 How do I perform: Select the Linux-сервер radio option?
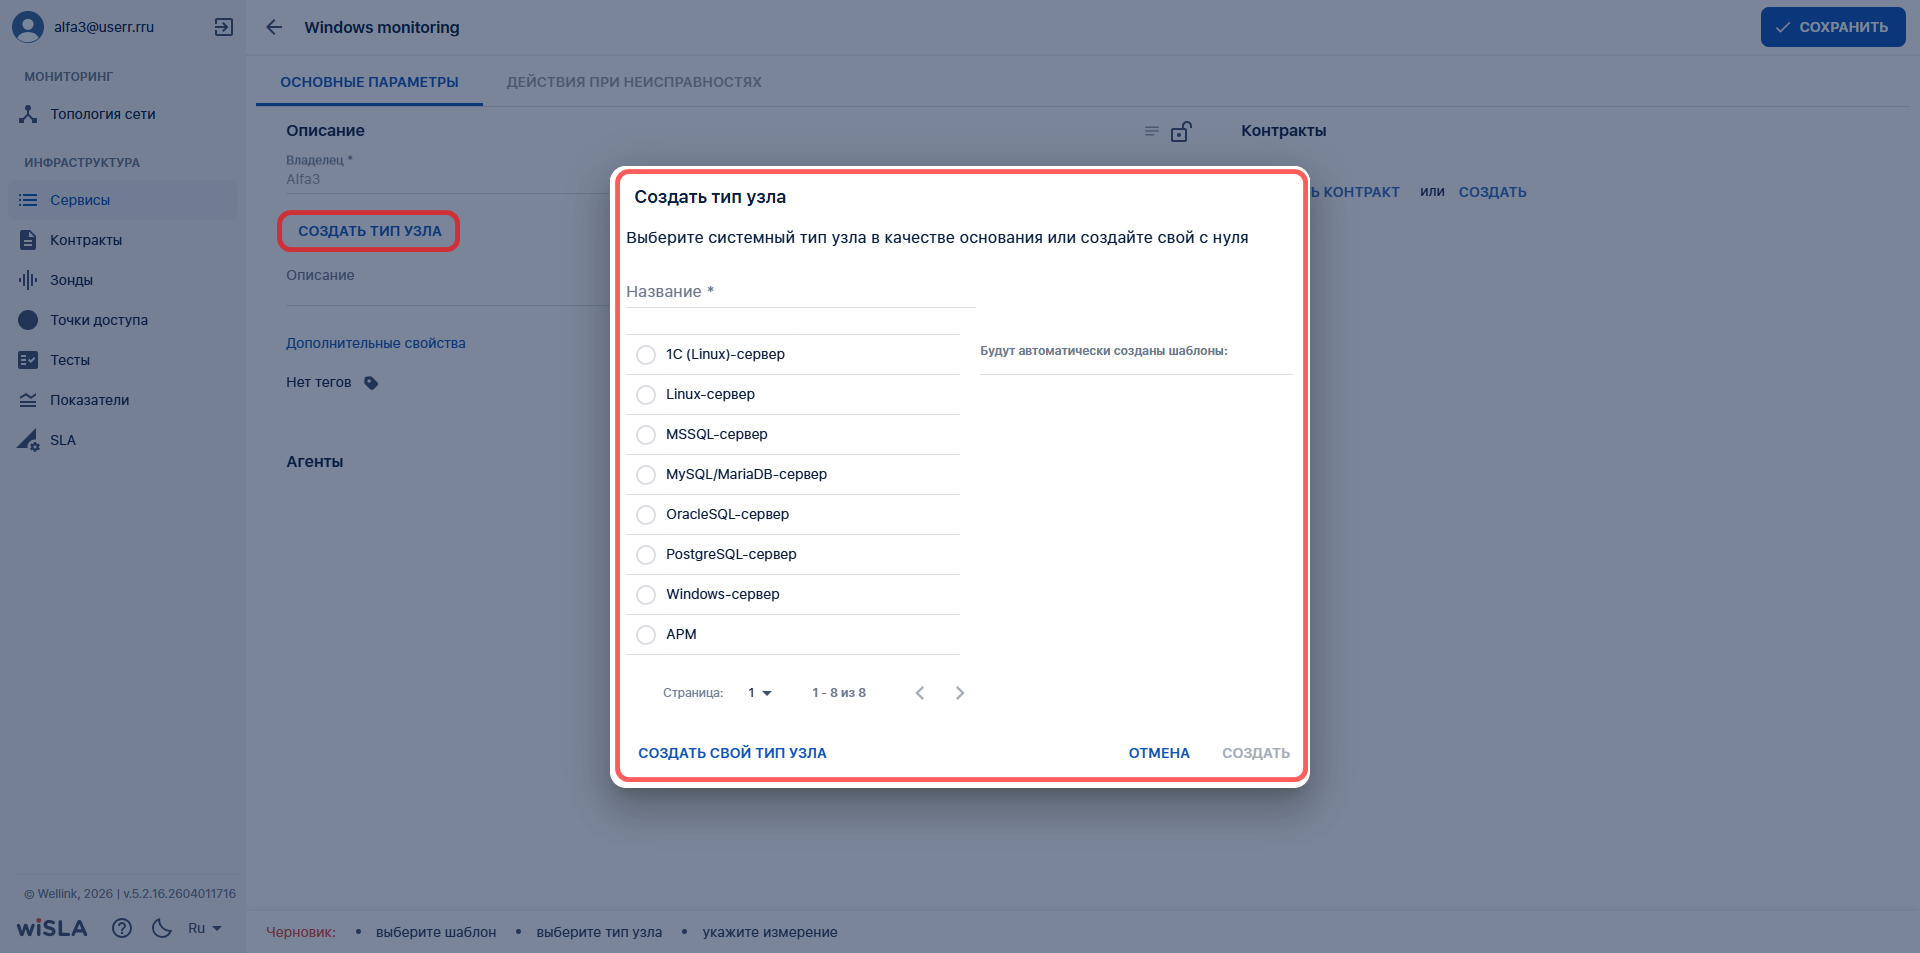(x=646, y=395)
